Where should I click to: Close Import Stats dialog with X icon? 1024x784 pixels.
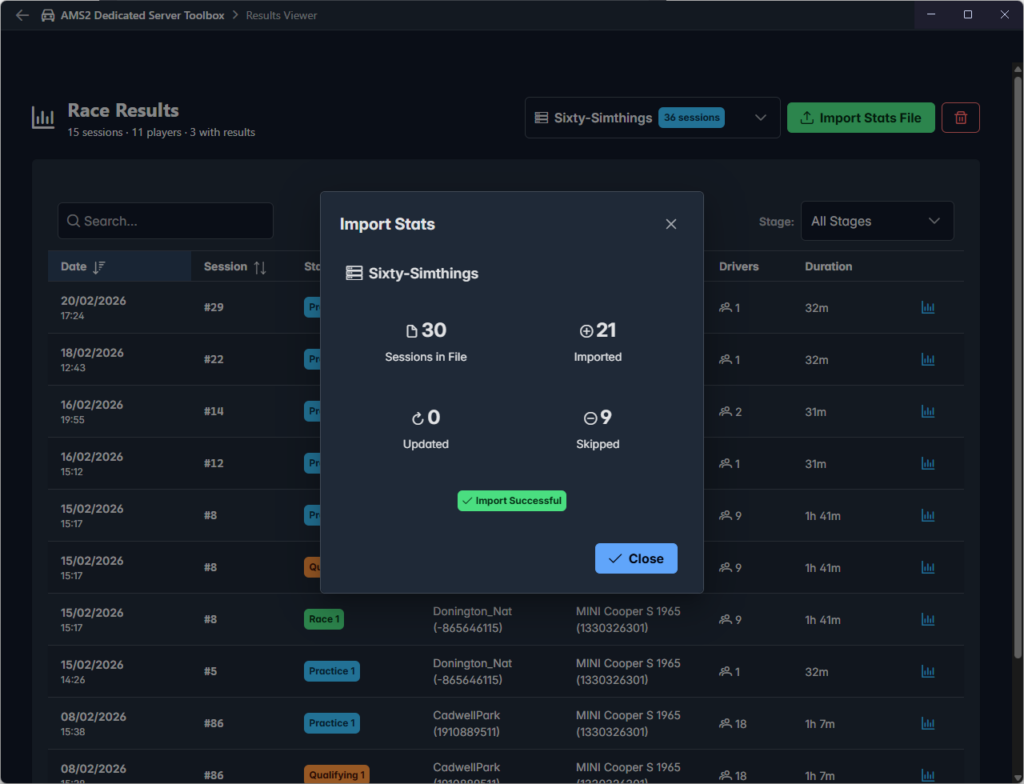[x=671, y=224]
